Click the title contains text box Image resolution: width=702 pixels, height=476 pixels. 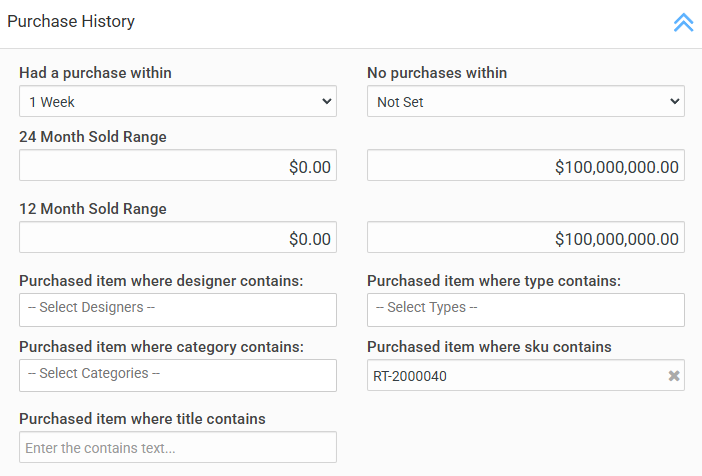(x=178, y=447)
